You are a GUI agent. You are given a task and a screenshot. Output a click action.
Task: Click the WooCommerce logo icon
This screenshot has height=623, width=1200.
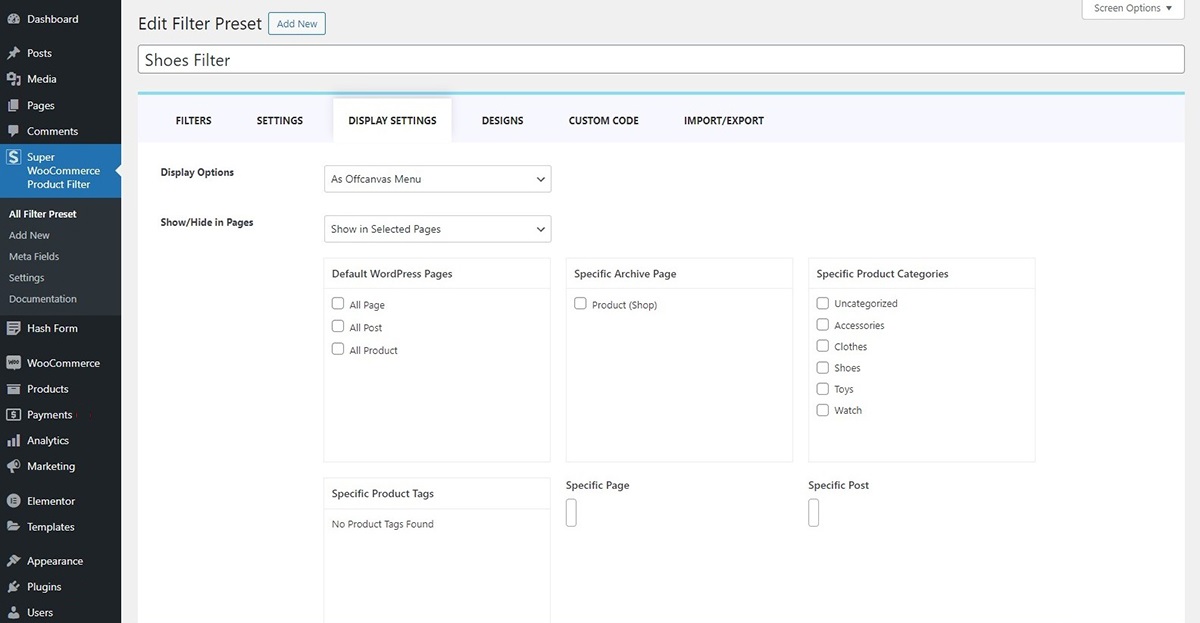point(13,363)
